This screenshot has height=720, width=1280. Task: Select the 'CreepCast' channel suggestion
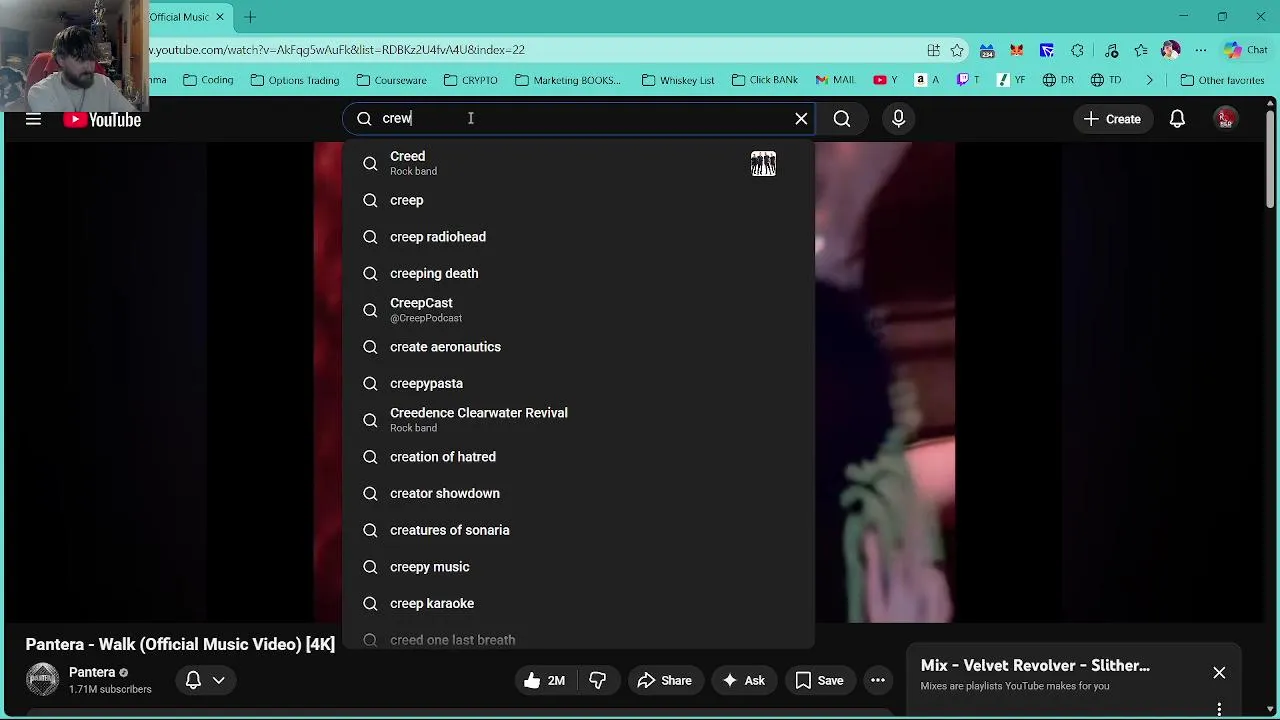(x=579, y=310)
